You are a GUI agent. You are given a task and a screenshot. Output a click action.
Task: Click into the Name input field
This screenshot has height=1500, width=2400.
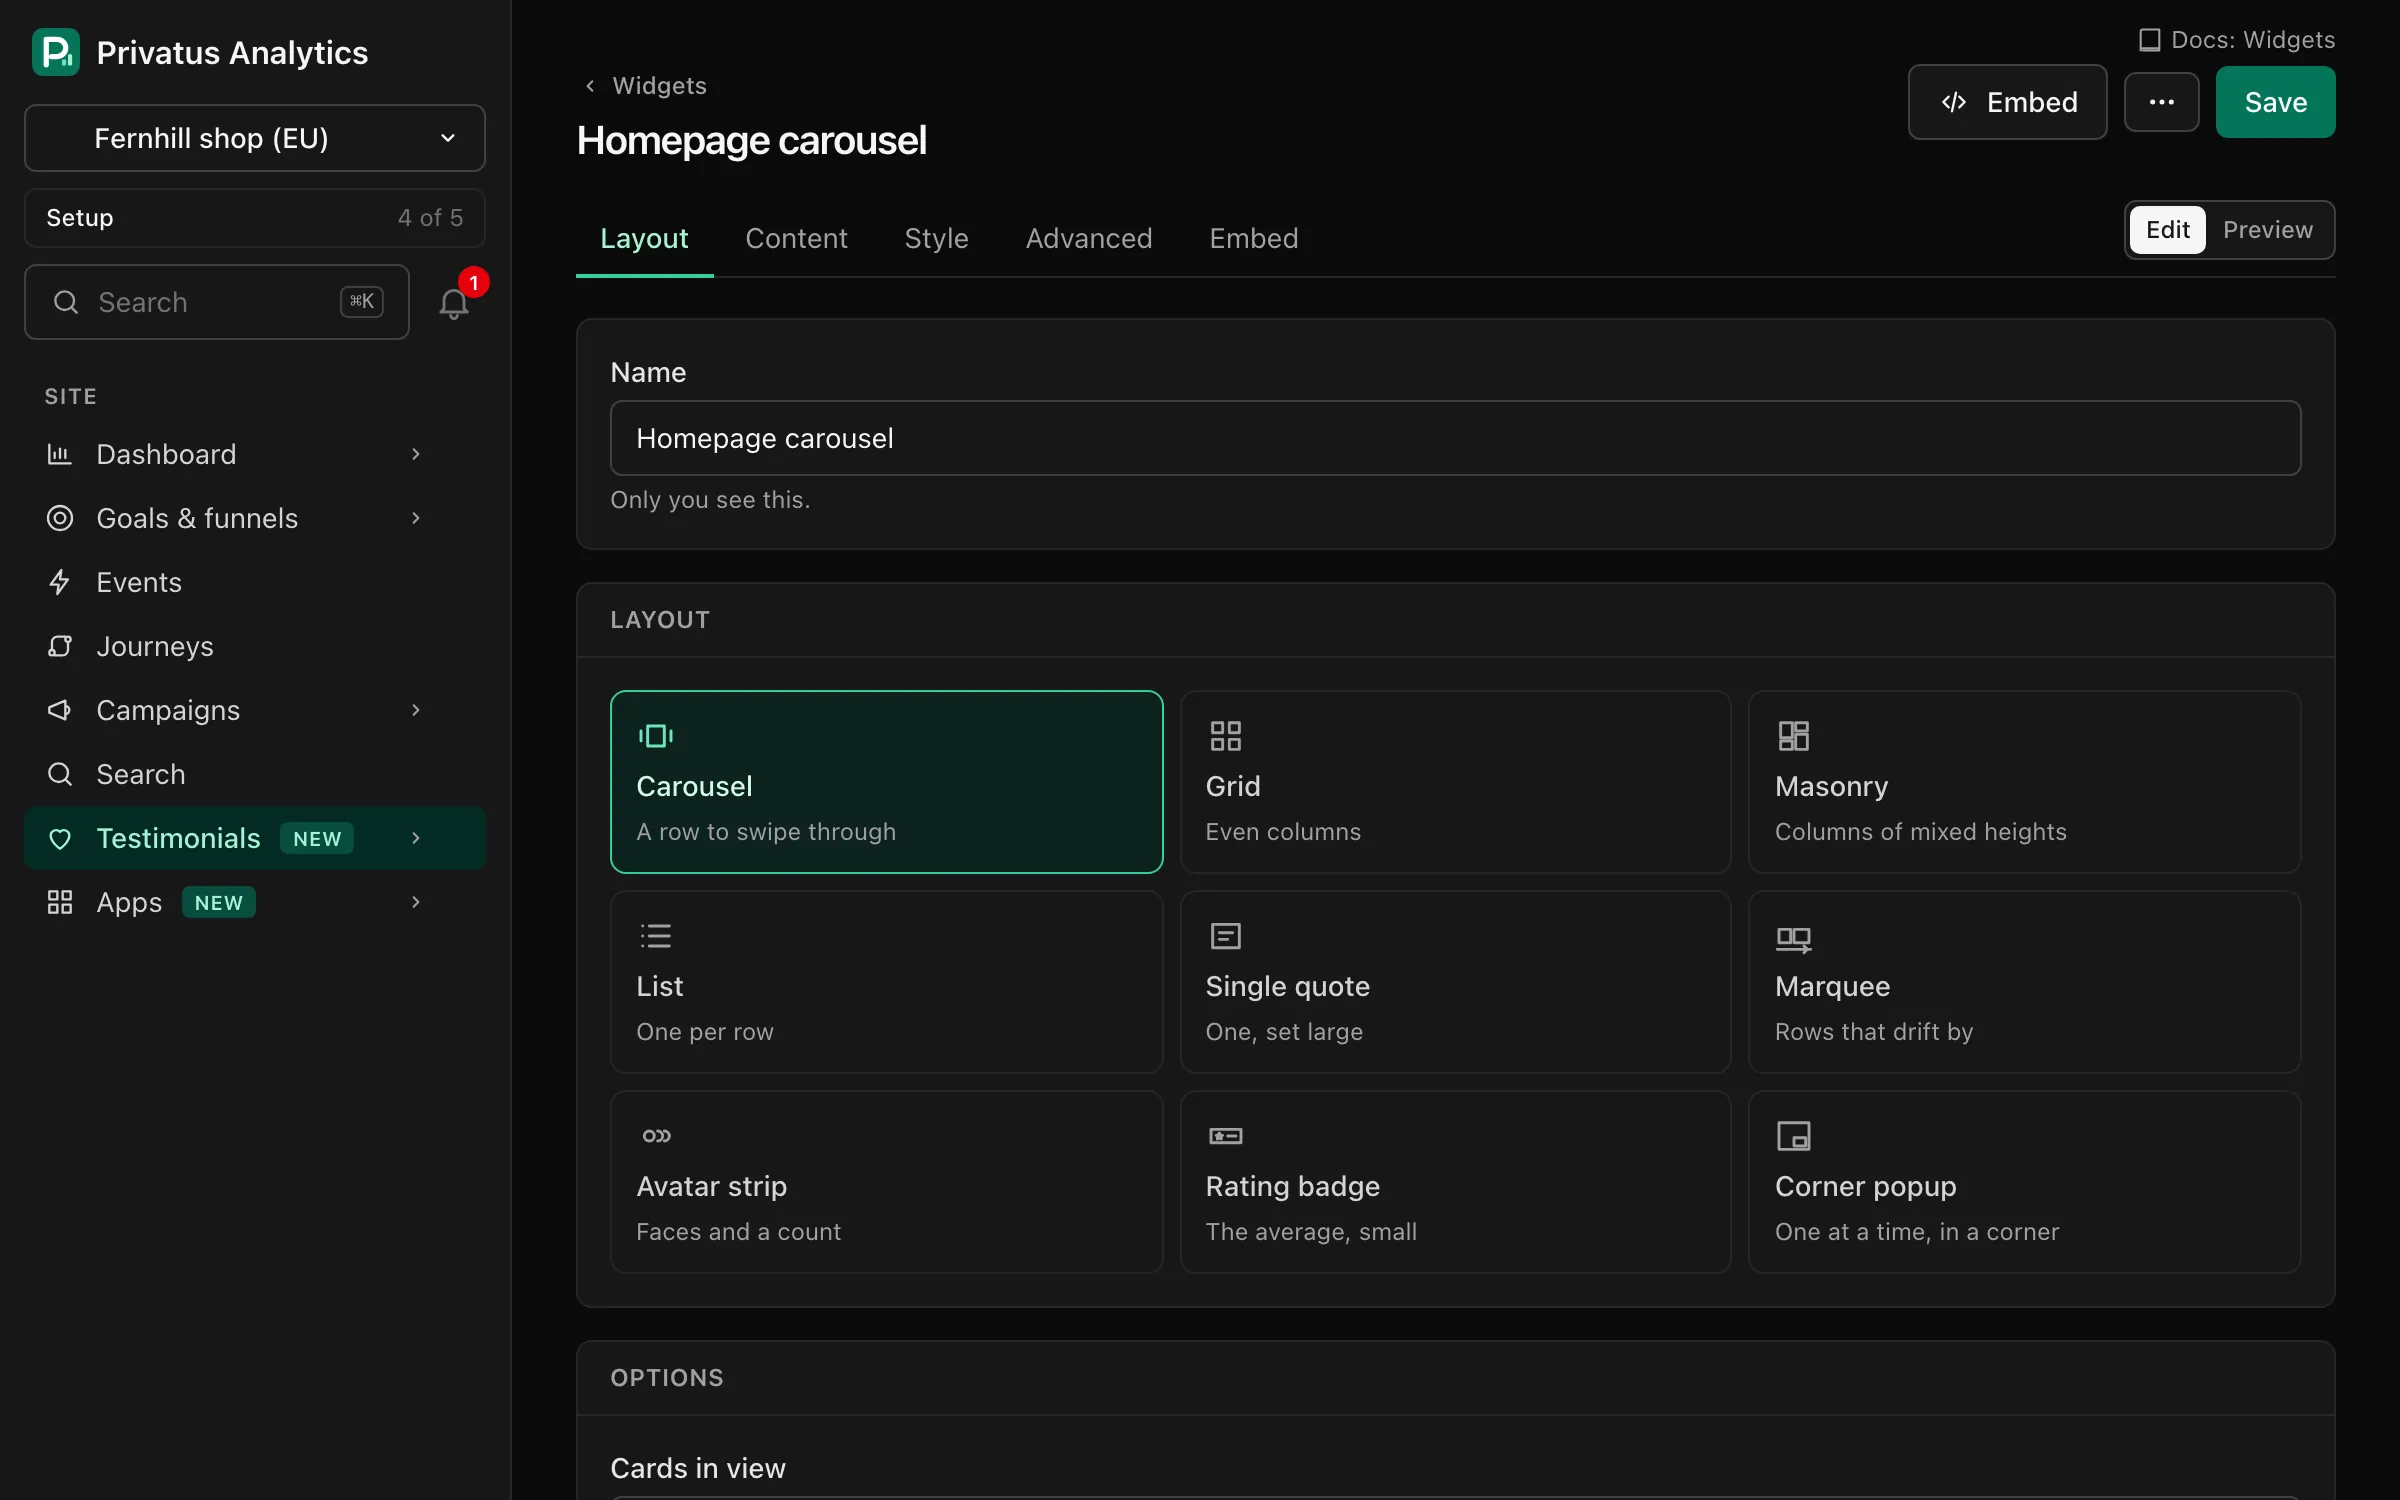[x=1455, y=438]
